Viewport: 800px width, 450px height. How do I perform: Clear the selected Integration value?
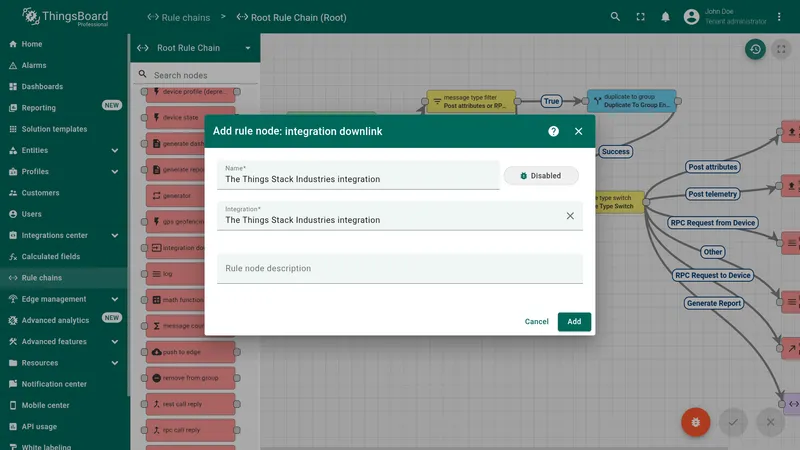click(x=570, y=216)
